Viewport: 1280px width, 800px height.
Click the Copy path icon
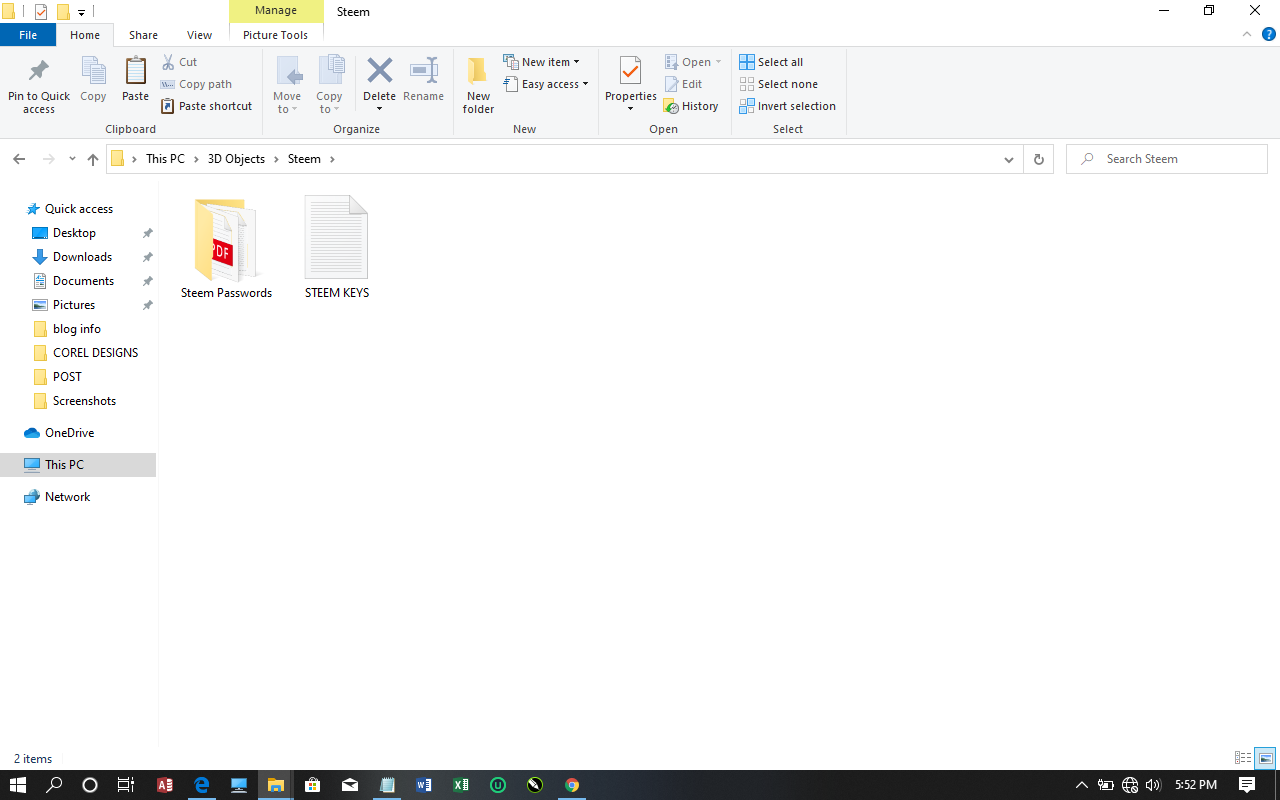point(196,84)
